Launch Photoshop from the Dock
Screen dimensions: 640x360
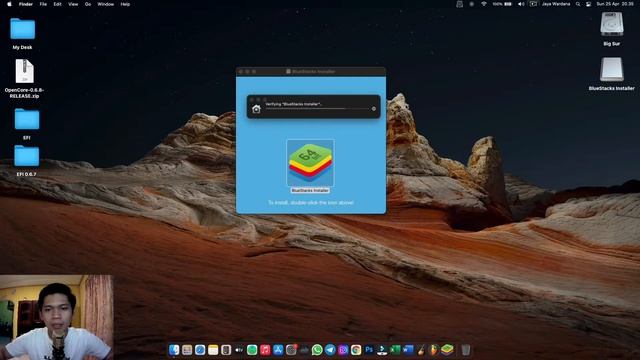point(369,350)
